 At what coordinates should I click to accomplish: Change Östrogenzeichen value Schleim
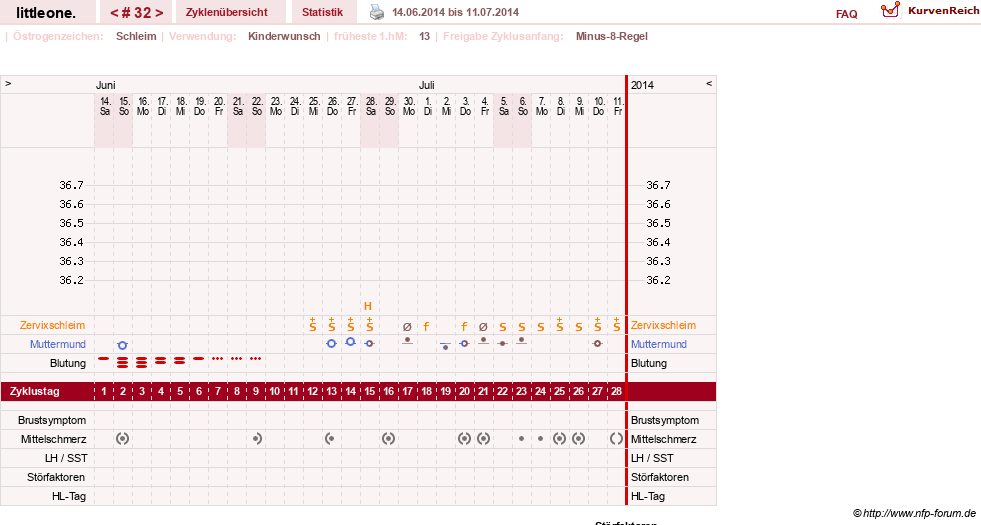[x=136, y=36]
